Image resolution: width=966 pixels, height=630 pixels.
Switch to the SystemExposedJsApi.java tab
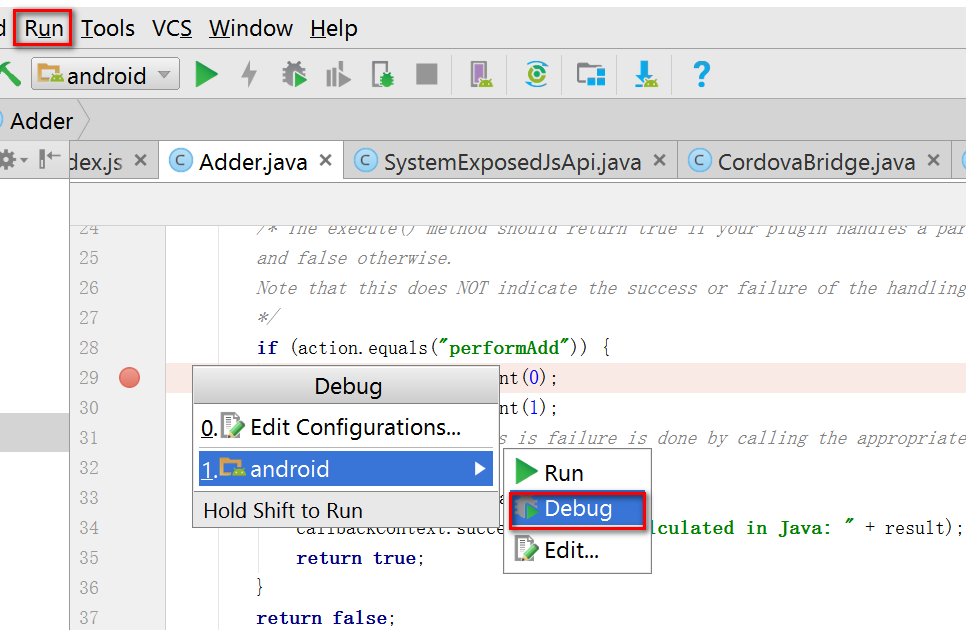point(512,162)
